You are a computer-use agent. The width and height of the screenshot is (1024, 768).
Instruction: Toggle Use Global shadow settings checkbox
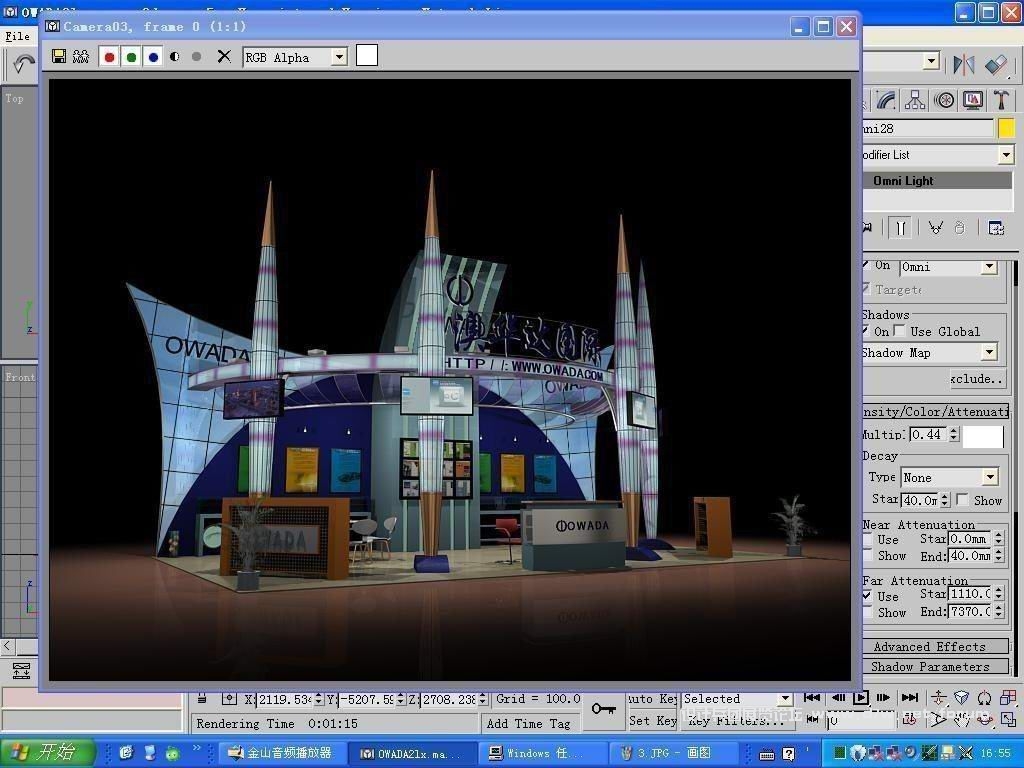899,331
